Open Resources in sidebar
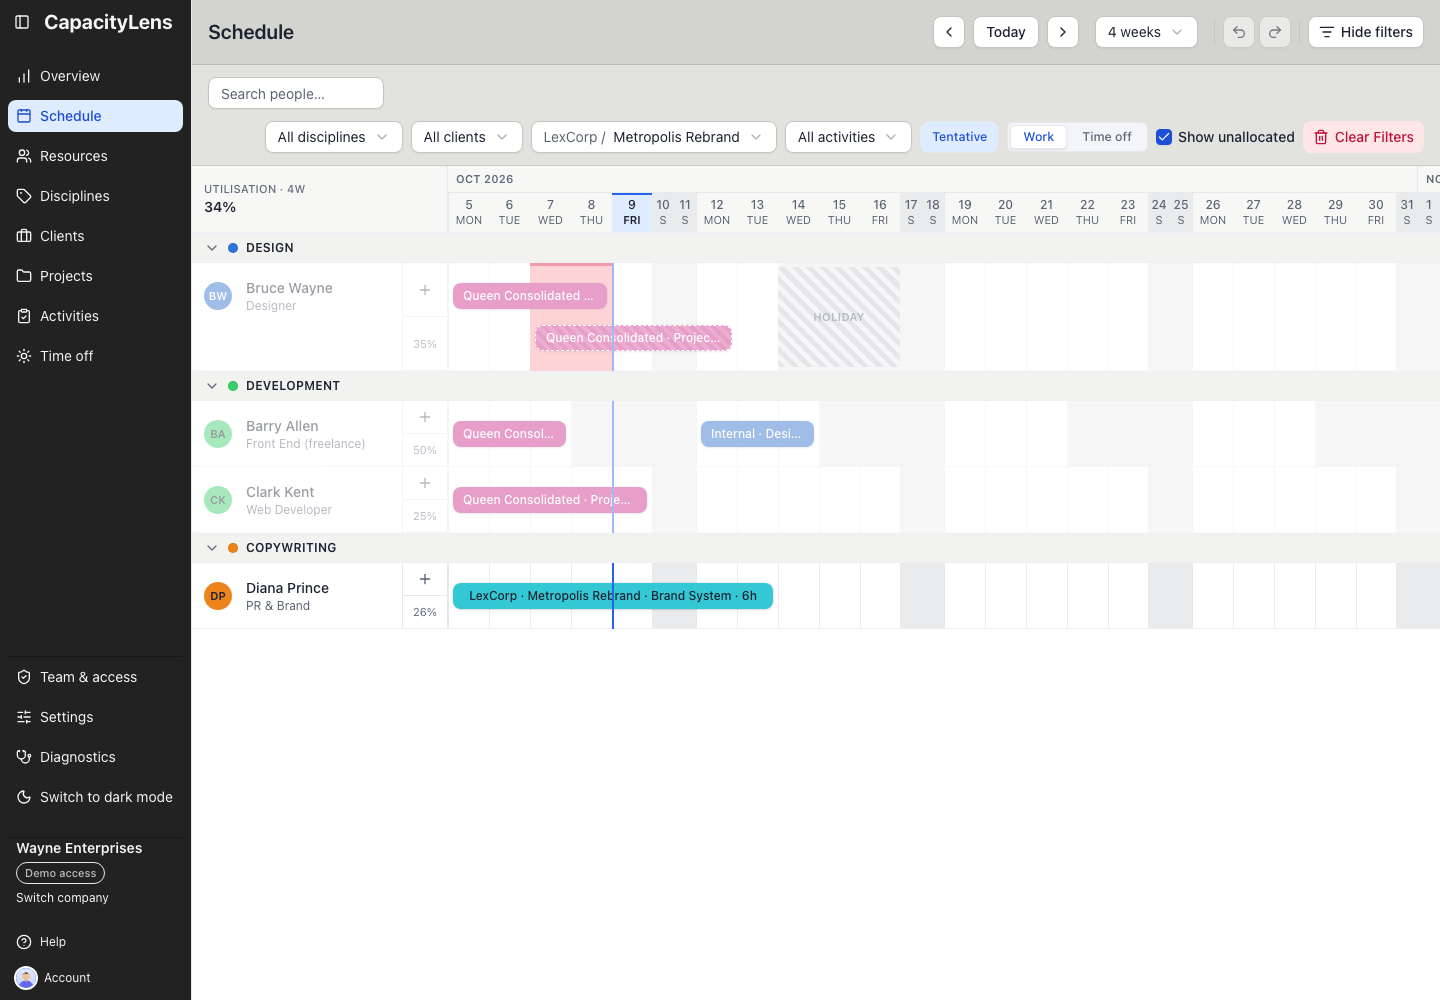 [95, 156]
